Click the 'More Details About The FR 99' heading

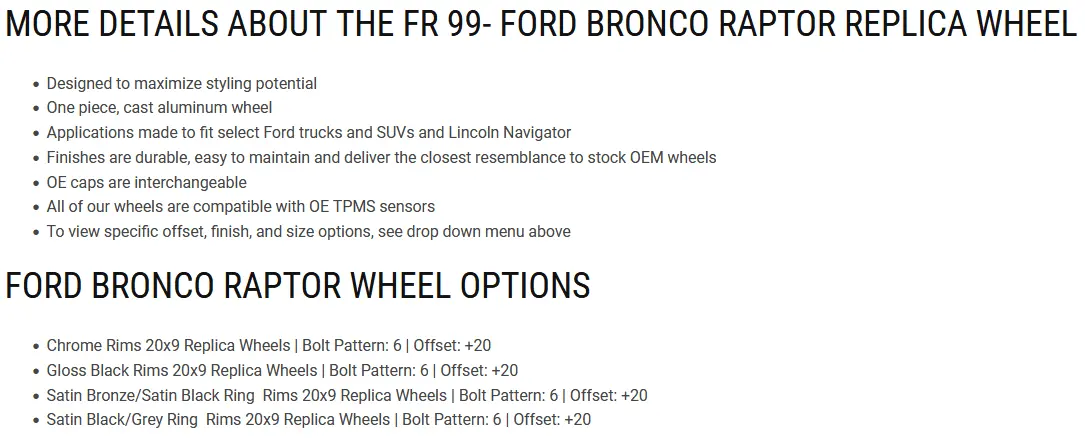(x=541, y=25)
